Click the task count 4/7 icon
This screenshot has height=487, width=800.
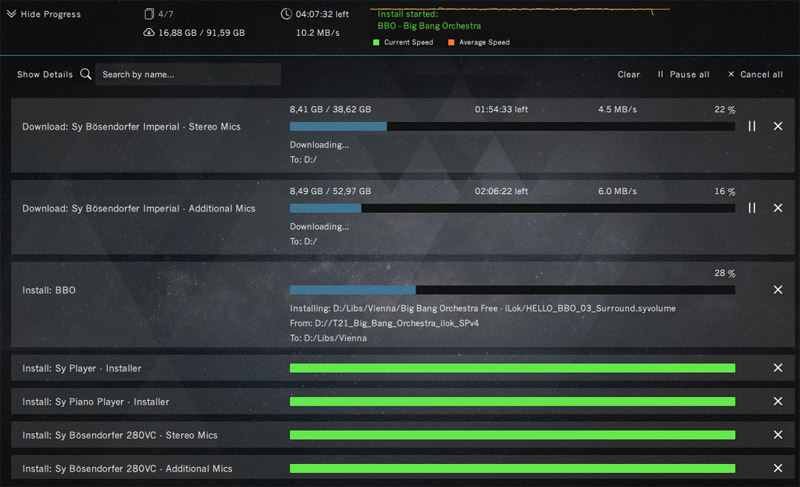click(149, 14)
